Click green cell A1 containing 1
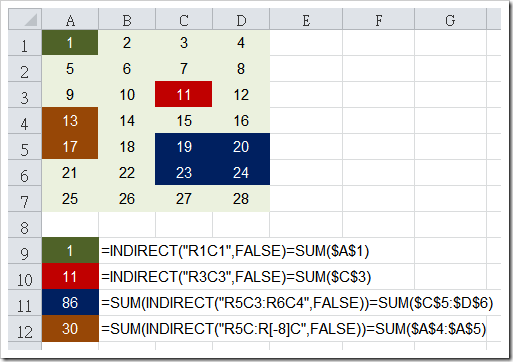Screen dimensions: 513x362 (70, 43)
